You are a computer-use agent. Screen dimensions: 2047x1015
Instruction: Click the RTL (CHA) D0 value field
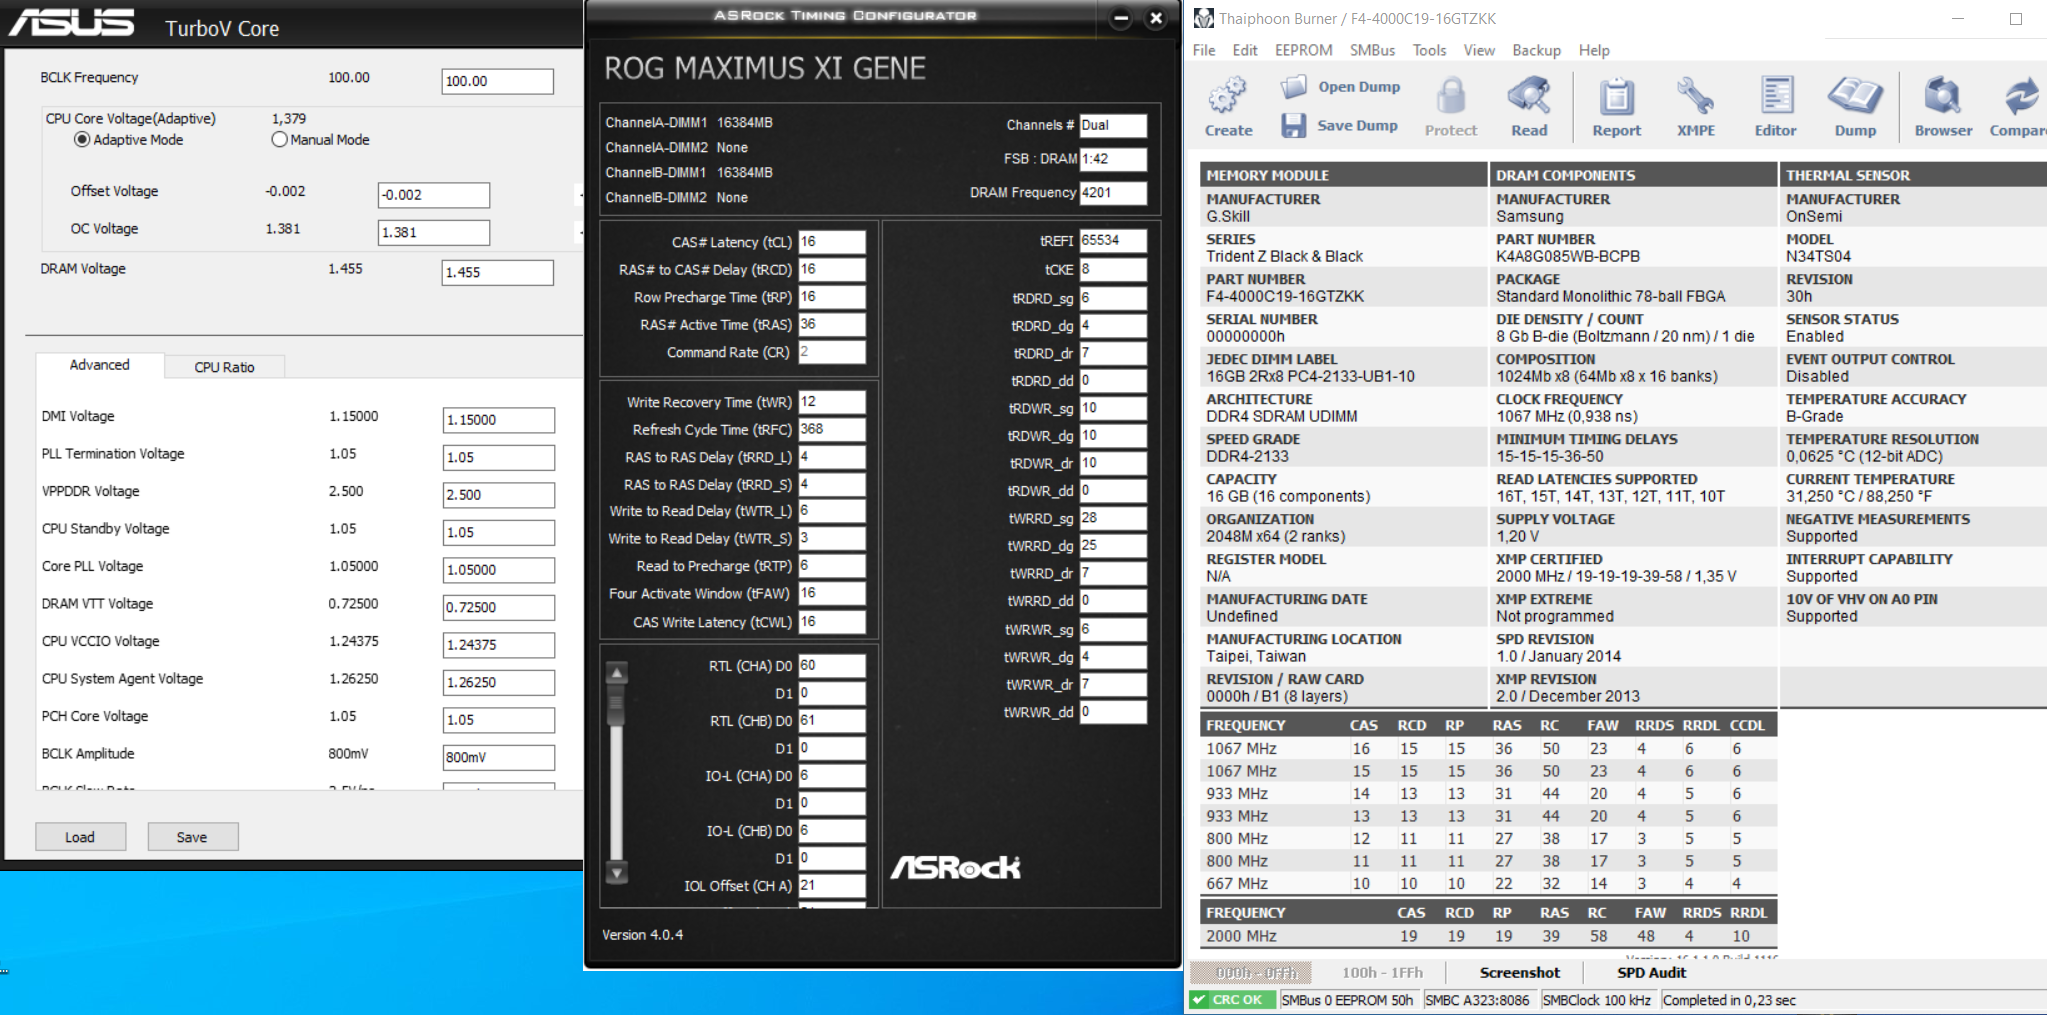(x=832, y=666)
